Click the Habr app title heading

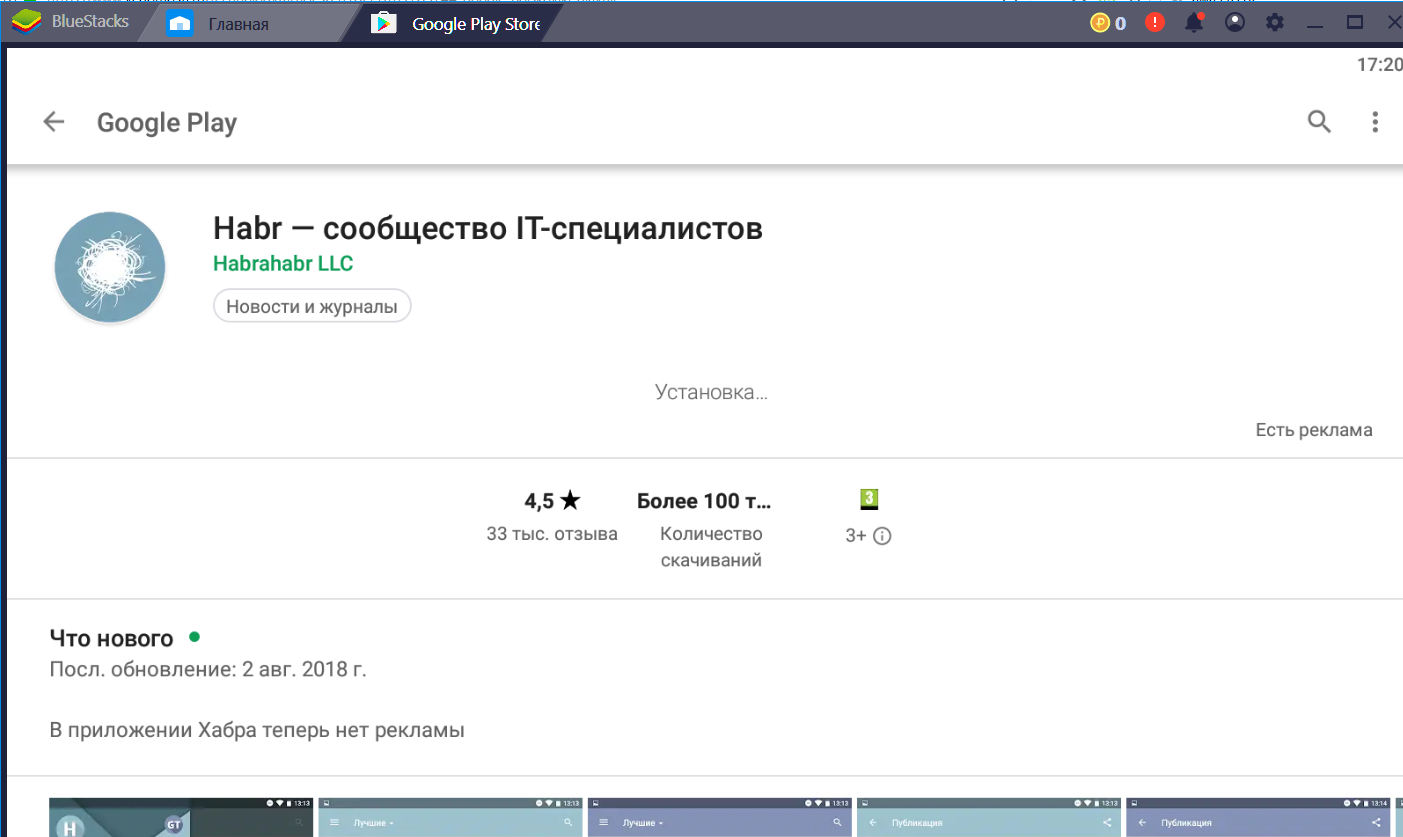[x=488, y=228]
